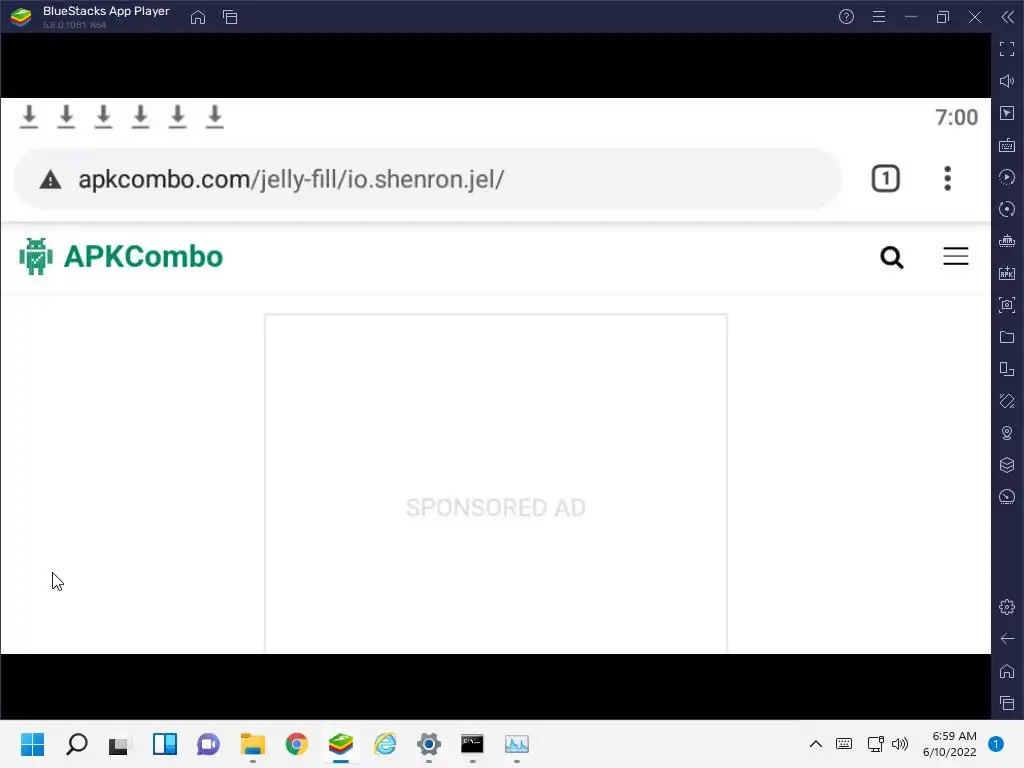The height and width of the screenshot is (768, 1024).
Task: Open the performance monitor graph icon on taskbar
Action: pyautogui.click(x=517, y=744)
